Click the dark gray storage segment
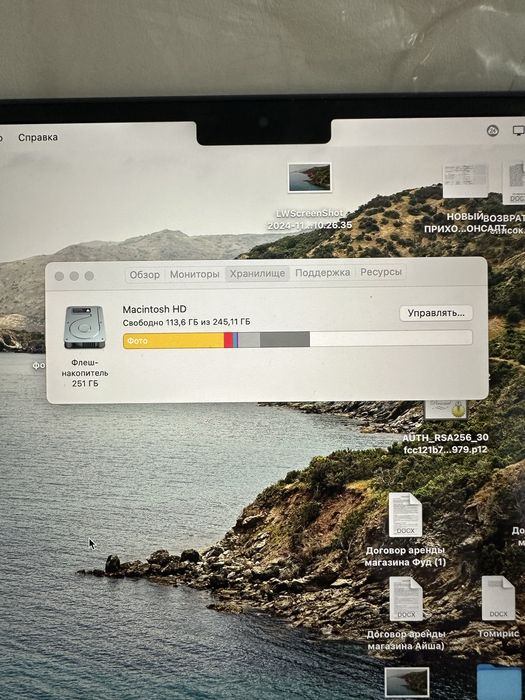 [285, 339]
